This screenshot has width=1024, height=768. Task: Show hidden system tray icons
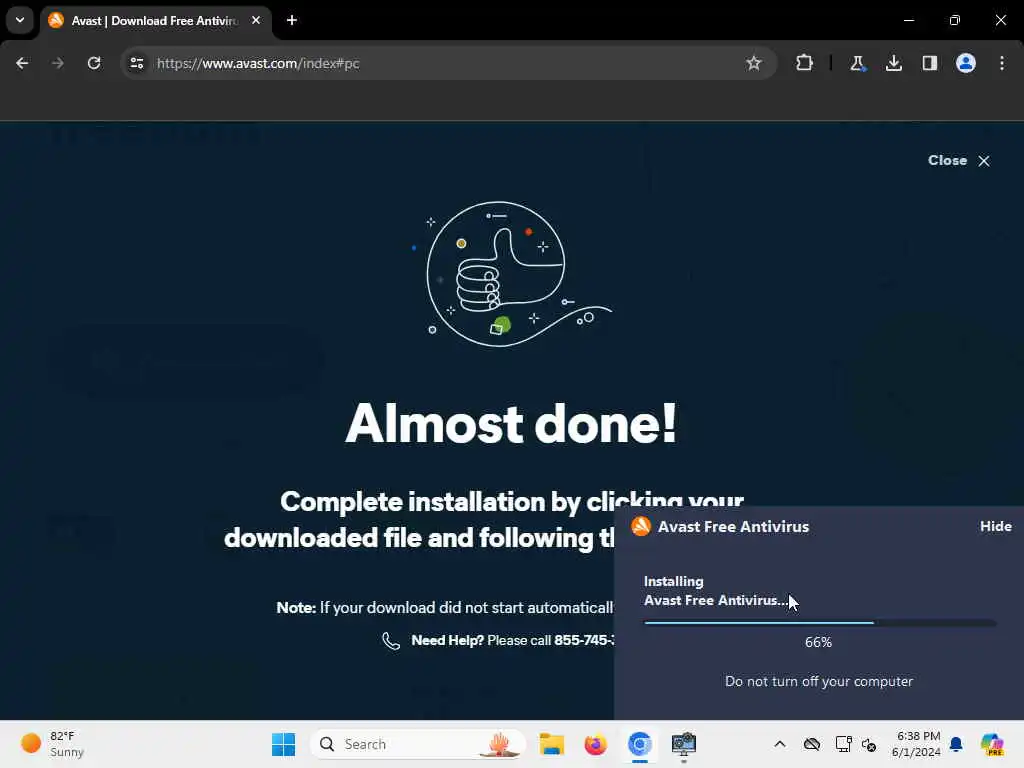point(780,744)
